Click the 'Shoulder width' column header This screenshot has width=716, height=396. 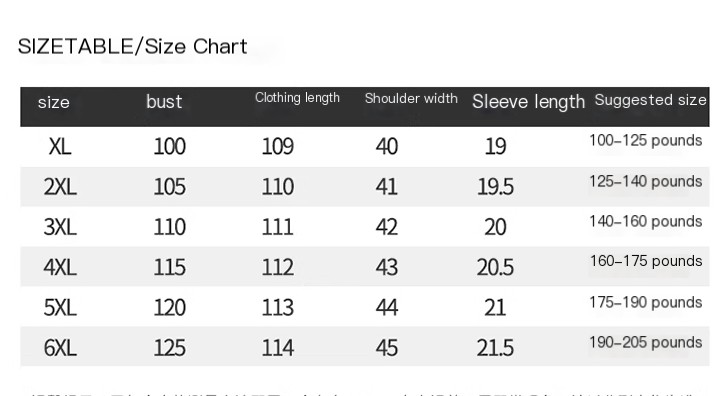tap(411, 98)
